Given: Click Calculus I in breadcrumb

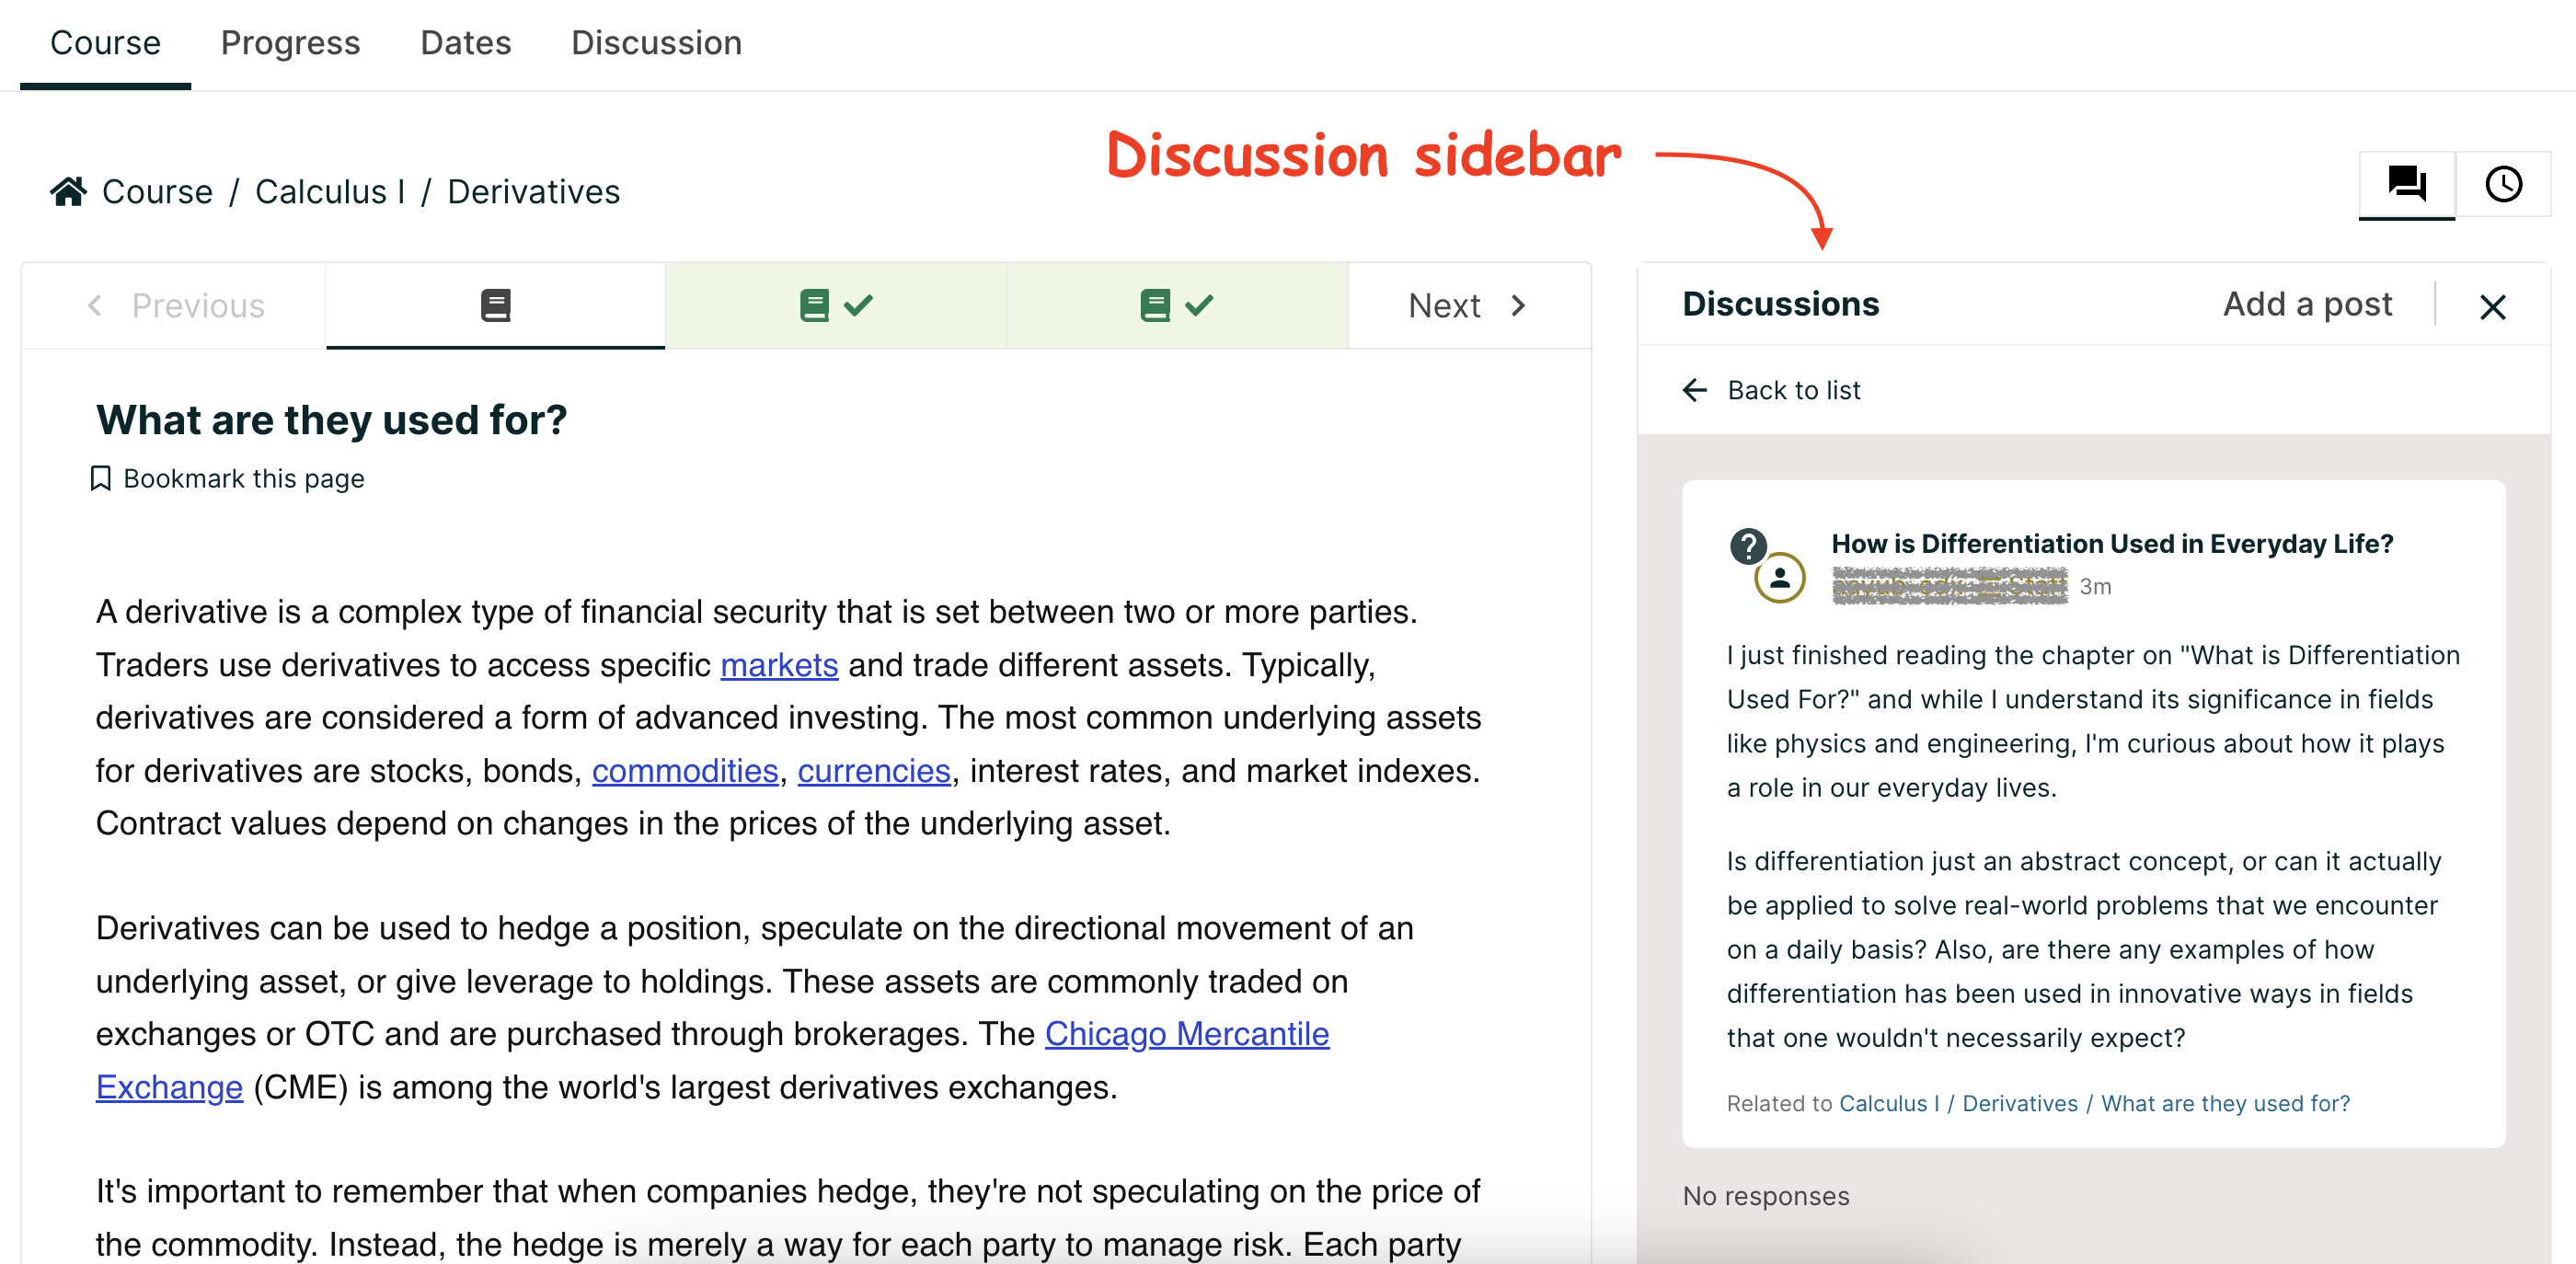Looking at the screenshot, I should pos(330,191).
